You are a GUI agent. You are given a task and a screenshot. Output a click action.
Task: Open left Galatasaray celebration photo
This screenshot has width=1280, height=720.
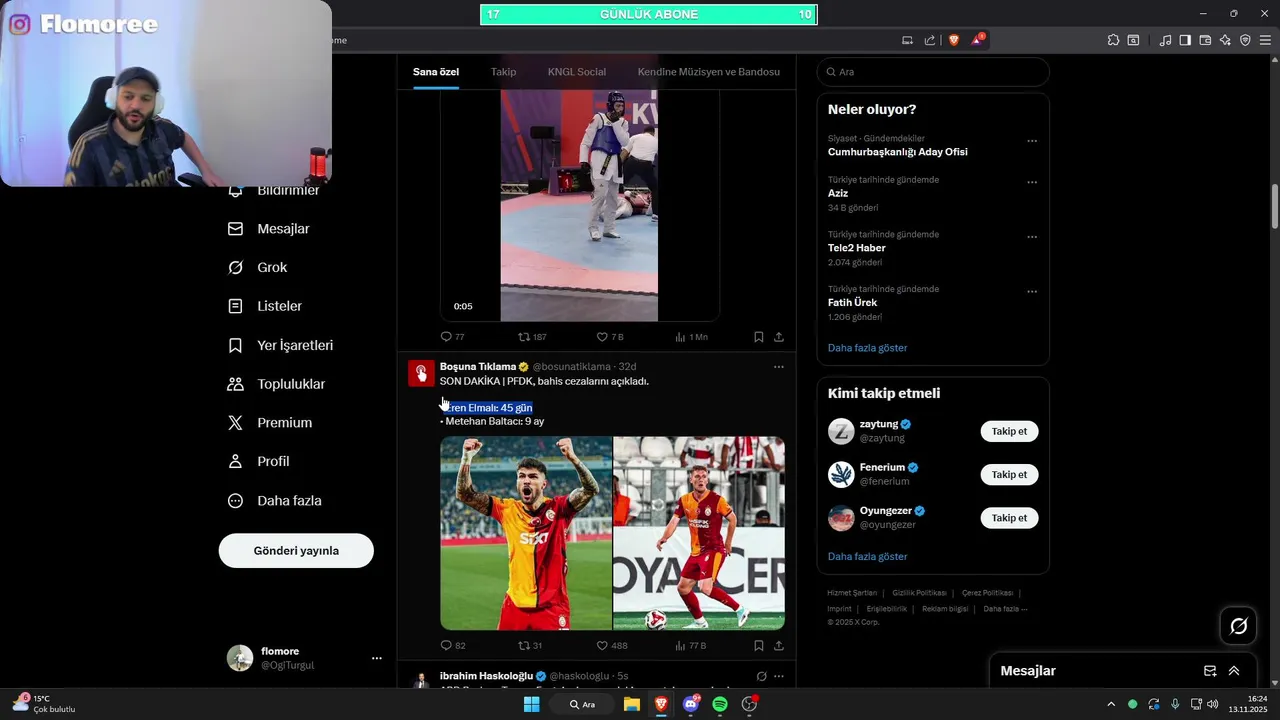(526, 533)
